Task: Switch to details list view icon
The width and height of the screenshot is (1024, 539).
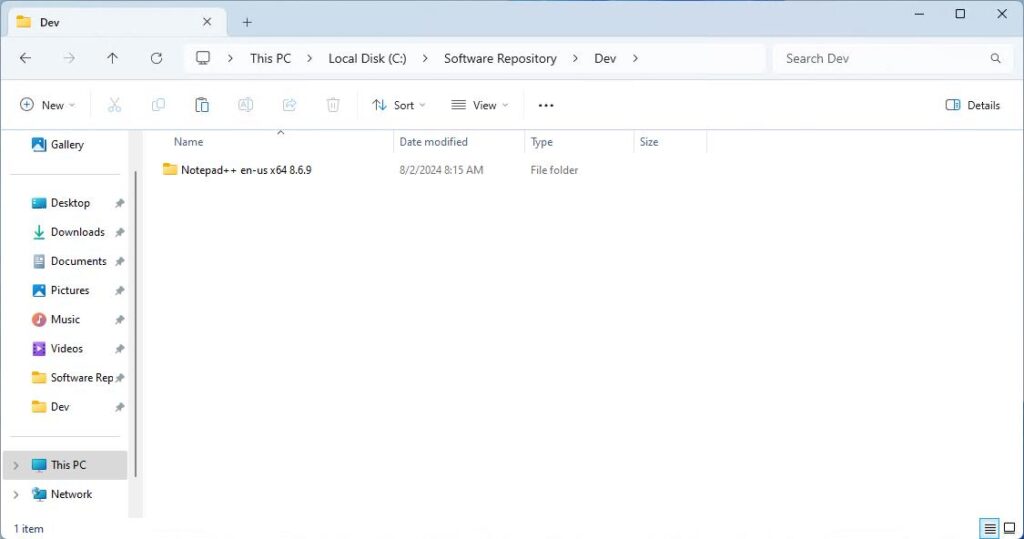Action: click(990, 528)
